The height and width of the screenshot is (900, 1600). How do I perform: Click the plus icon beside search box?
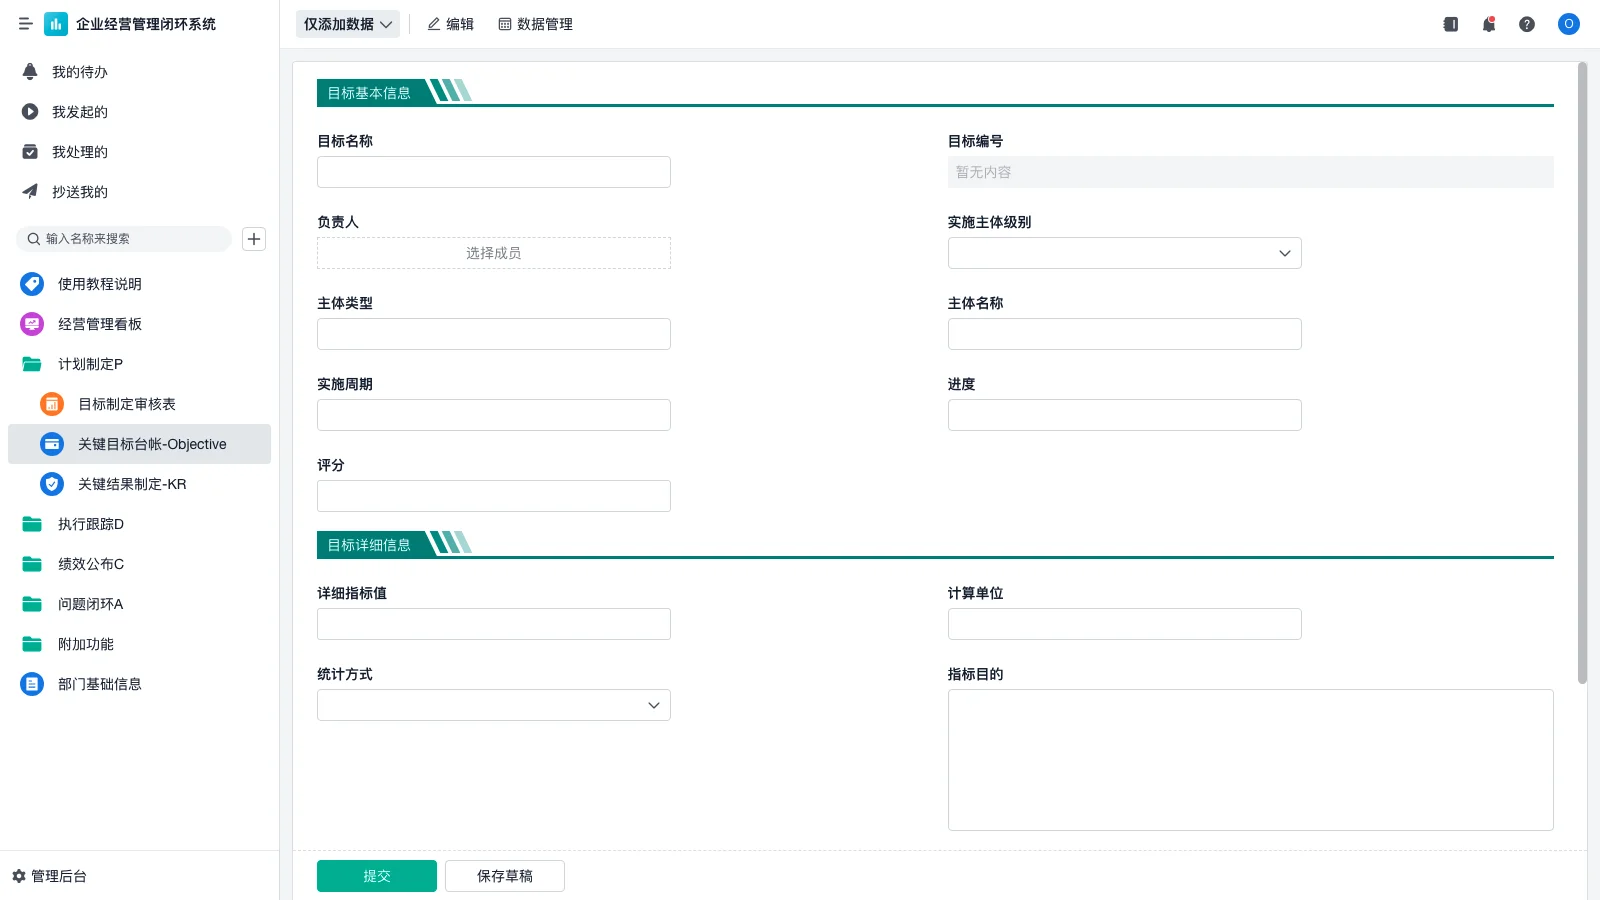pyautogui.click(x=254, y=239)
